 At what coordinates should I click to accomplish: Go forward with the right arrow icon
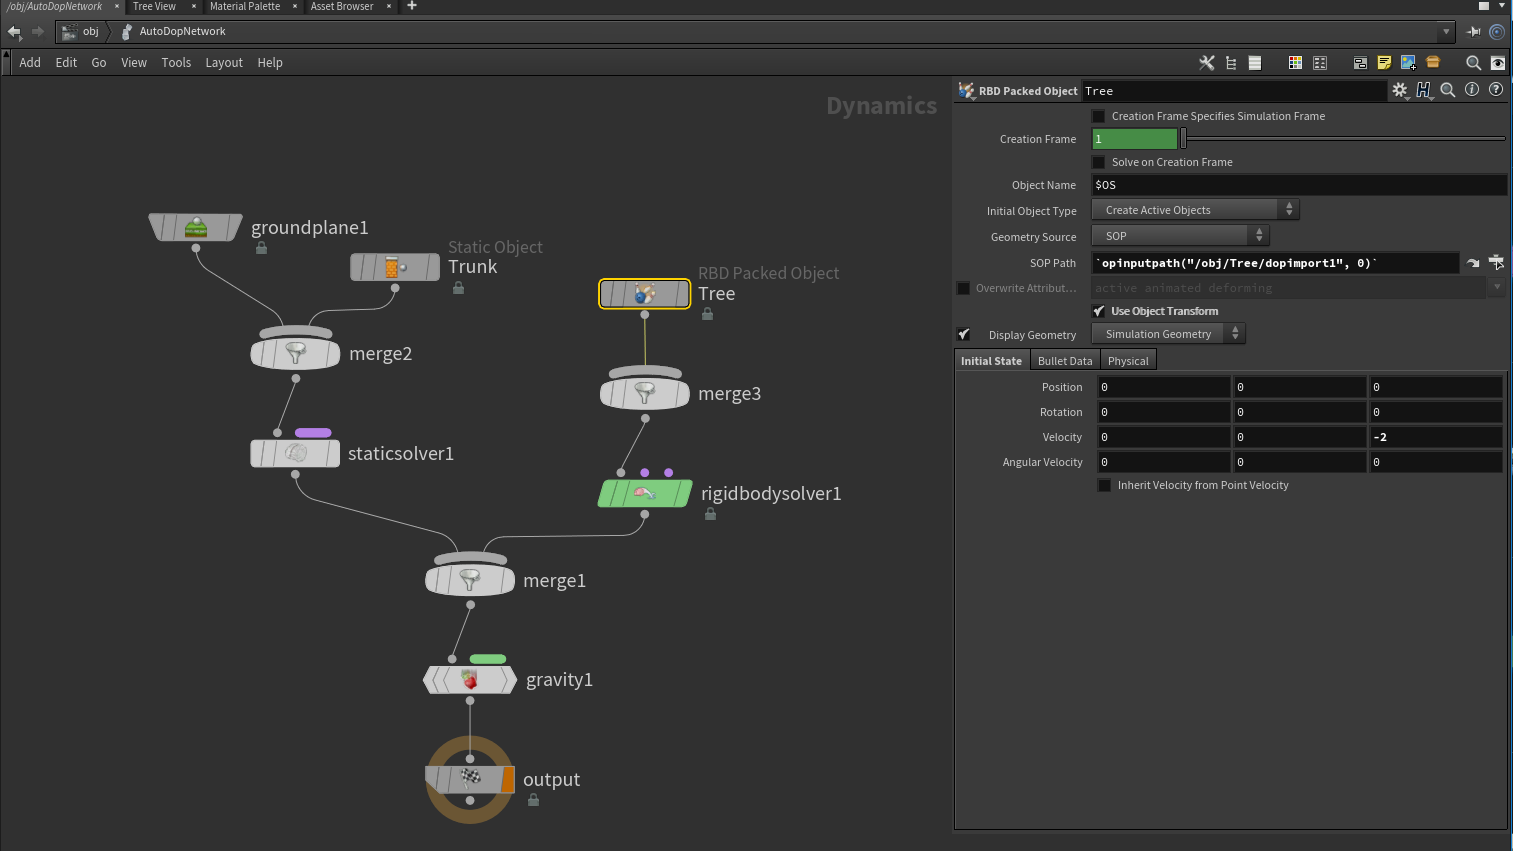tap(38, 31)
